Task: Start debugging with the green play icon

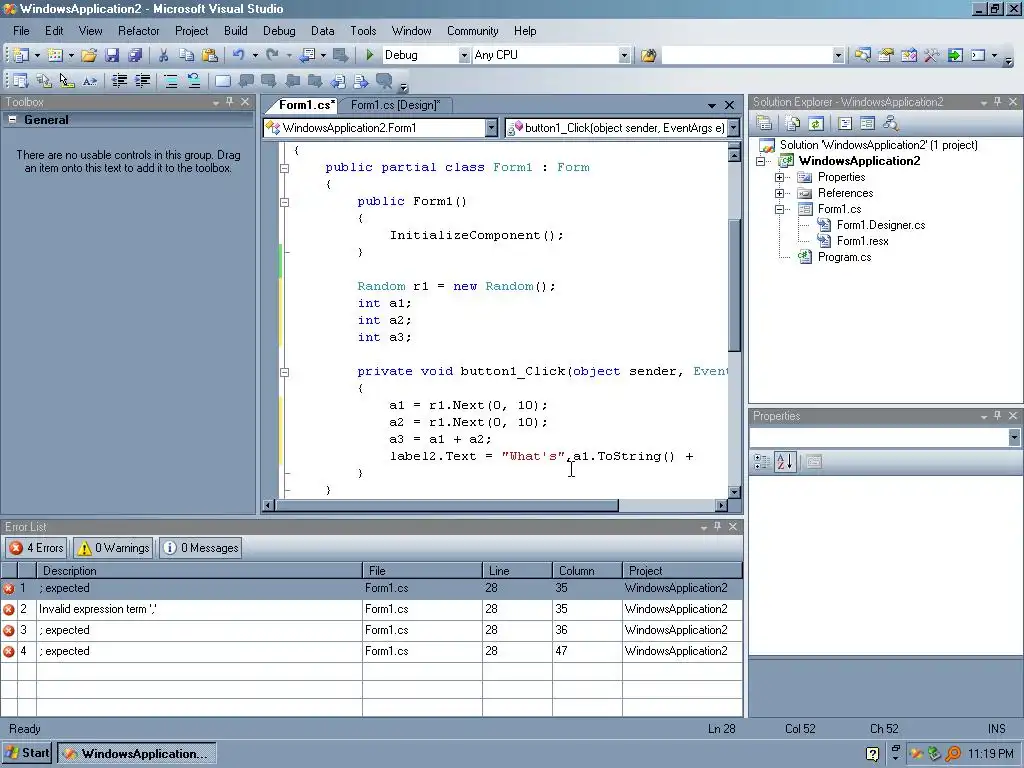Action: 370,56
